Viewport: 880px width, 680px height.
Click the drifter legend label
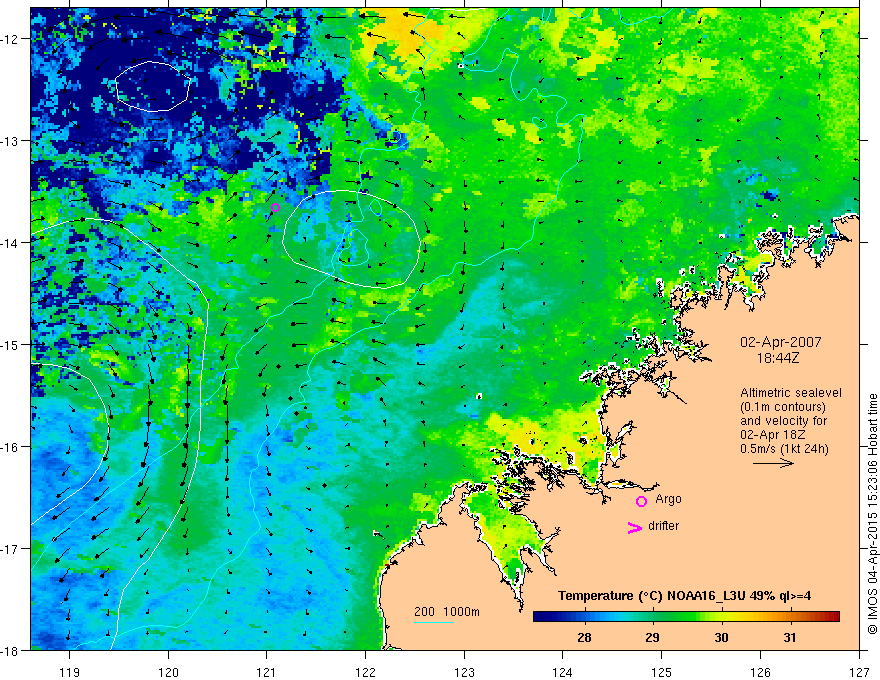663,526
